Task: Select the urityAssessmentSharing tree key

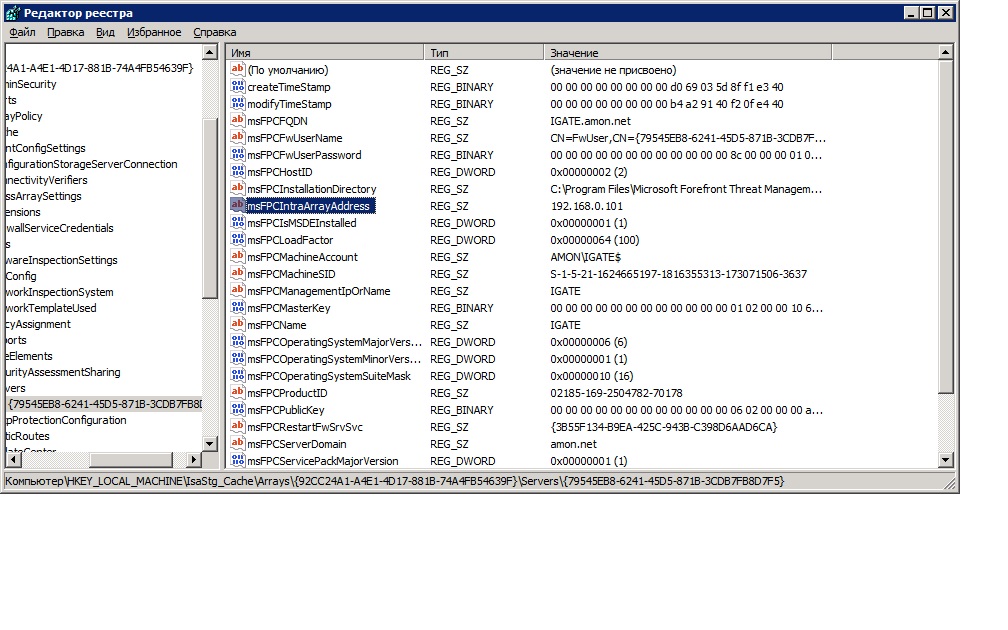Action: click(63, 372)
